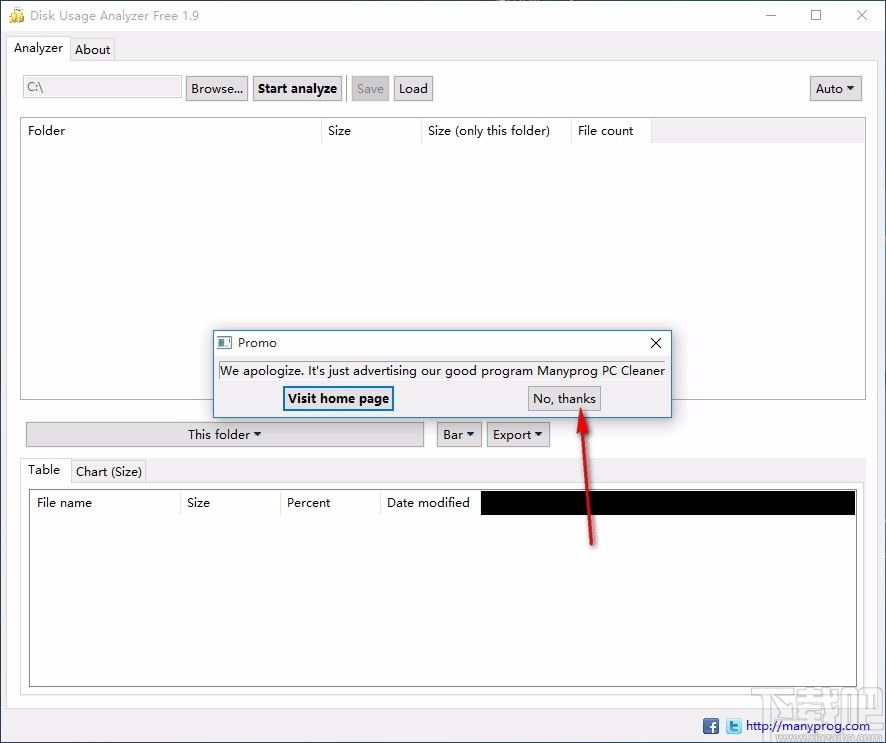Click the Disk Usage Analyzer title bar icon
Screen dimensions: 886x743
tap(16, 15)
